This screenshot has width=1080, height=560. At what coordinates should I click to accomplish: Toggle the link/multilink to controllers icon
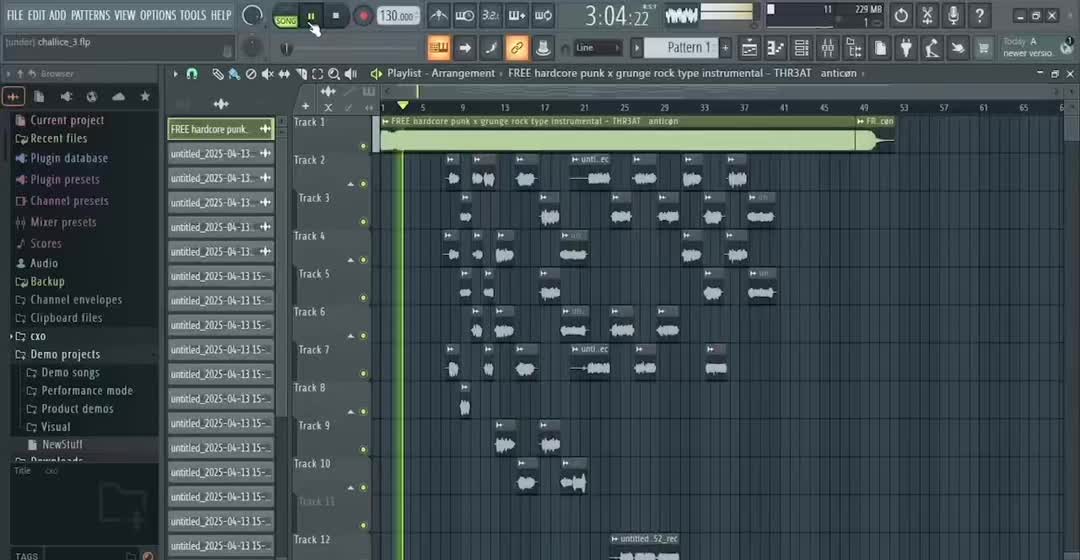click(516, 48)
